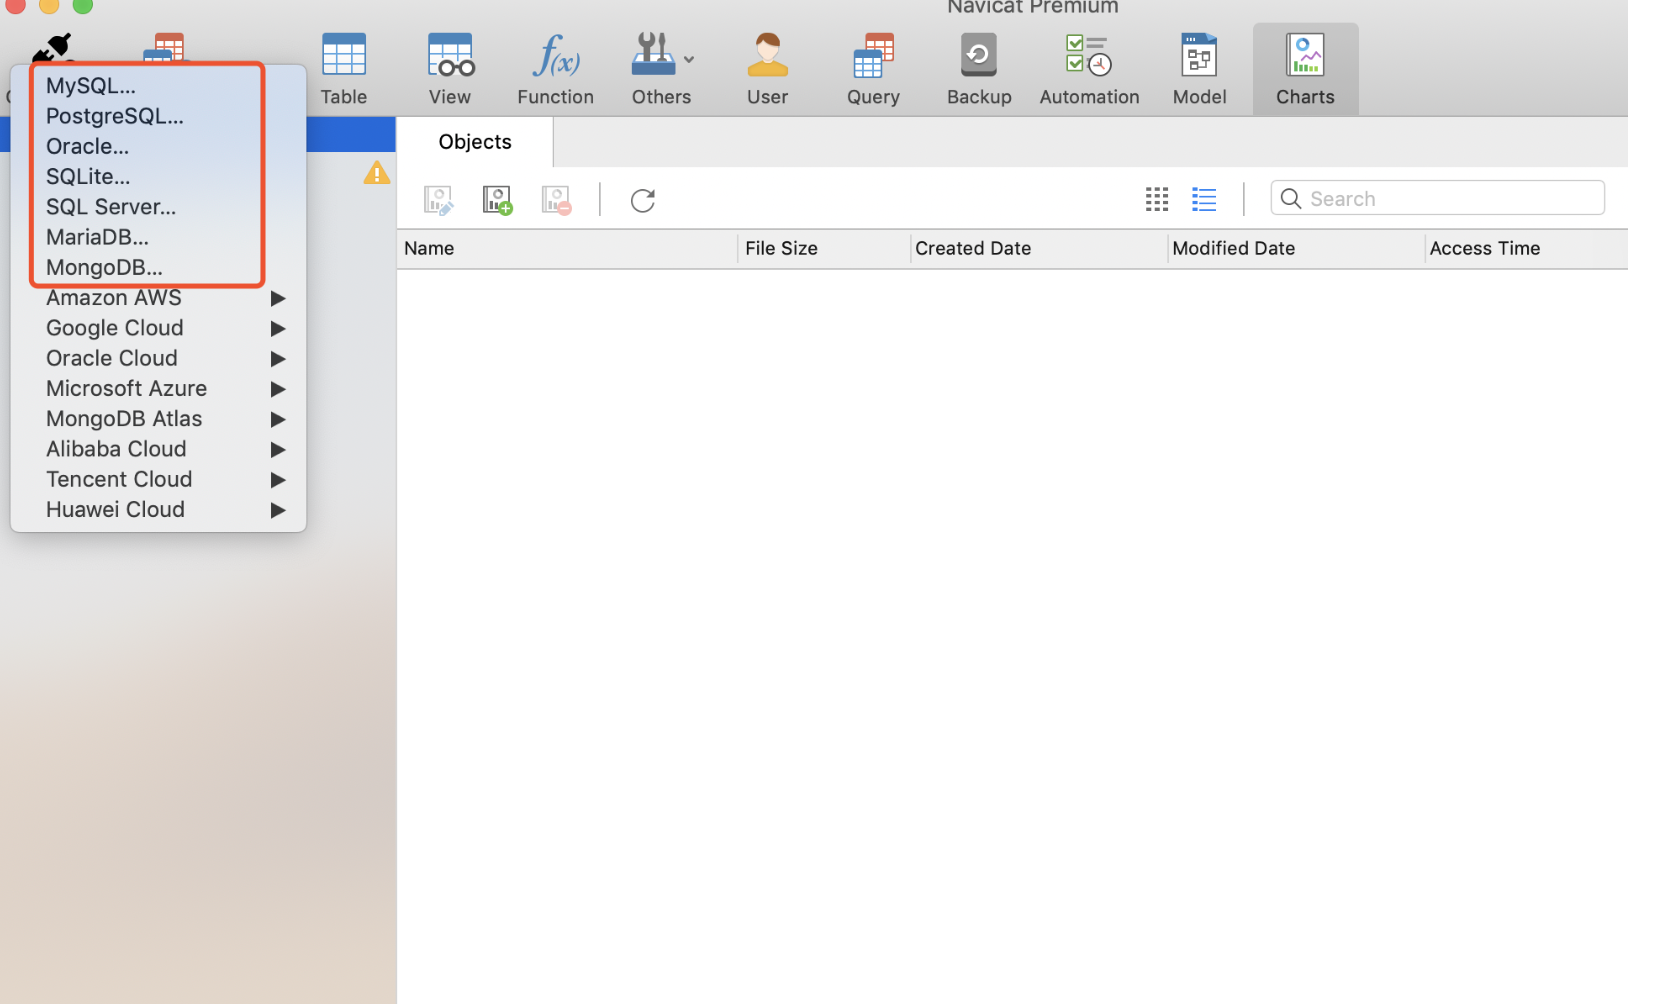1664x1004 pixels.
Task: Expand the Microsoft Azure submenu
Action: click(x=158, y=388)
